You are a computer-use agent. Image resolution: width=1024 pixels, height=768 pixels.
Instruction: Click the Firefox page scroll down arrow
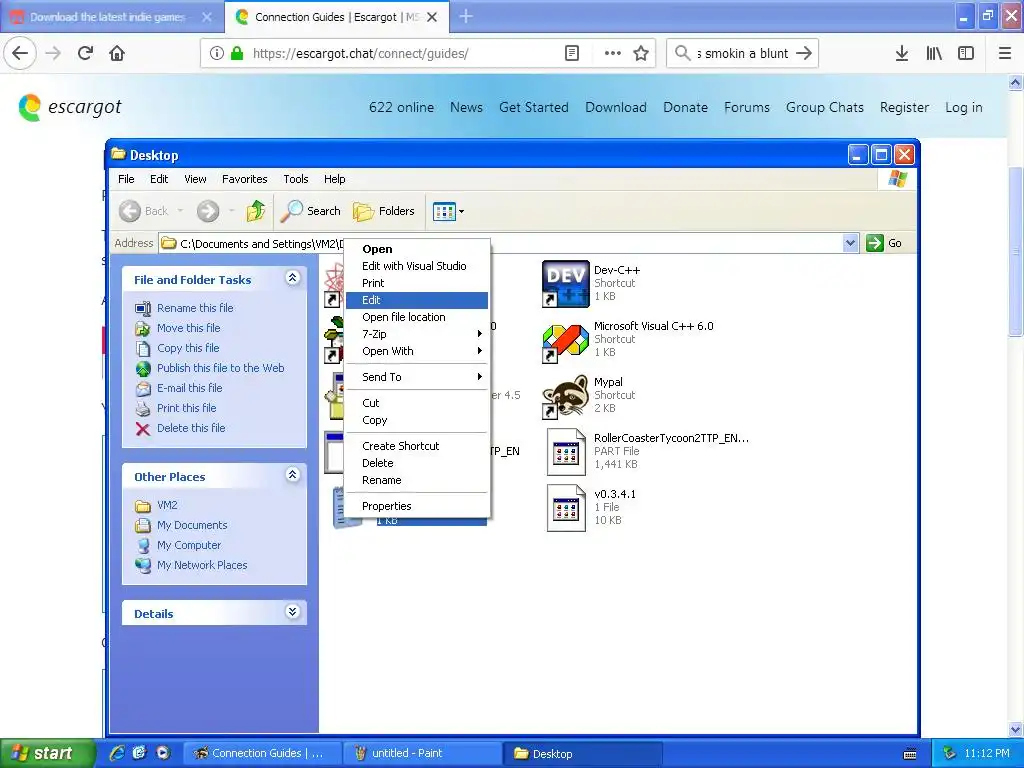(x=1016, y=728)
